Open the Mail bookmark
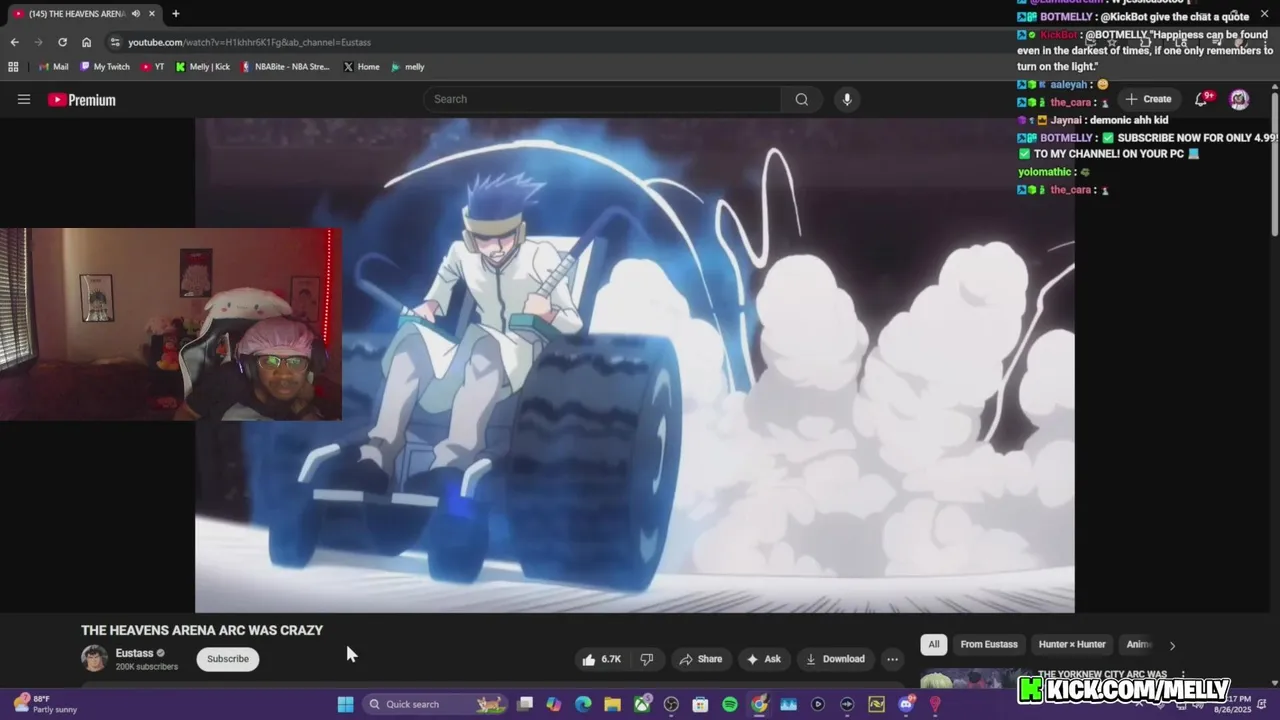The width and height of the screenshot is (1280, 720). tap(54, 67)
